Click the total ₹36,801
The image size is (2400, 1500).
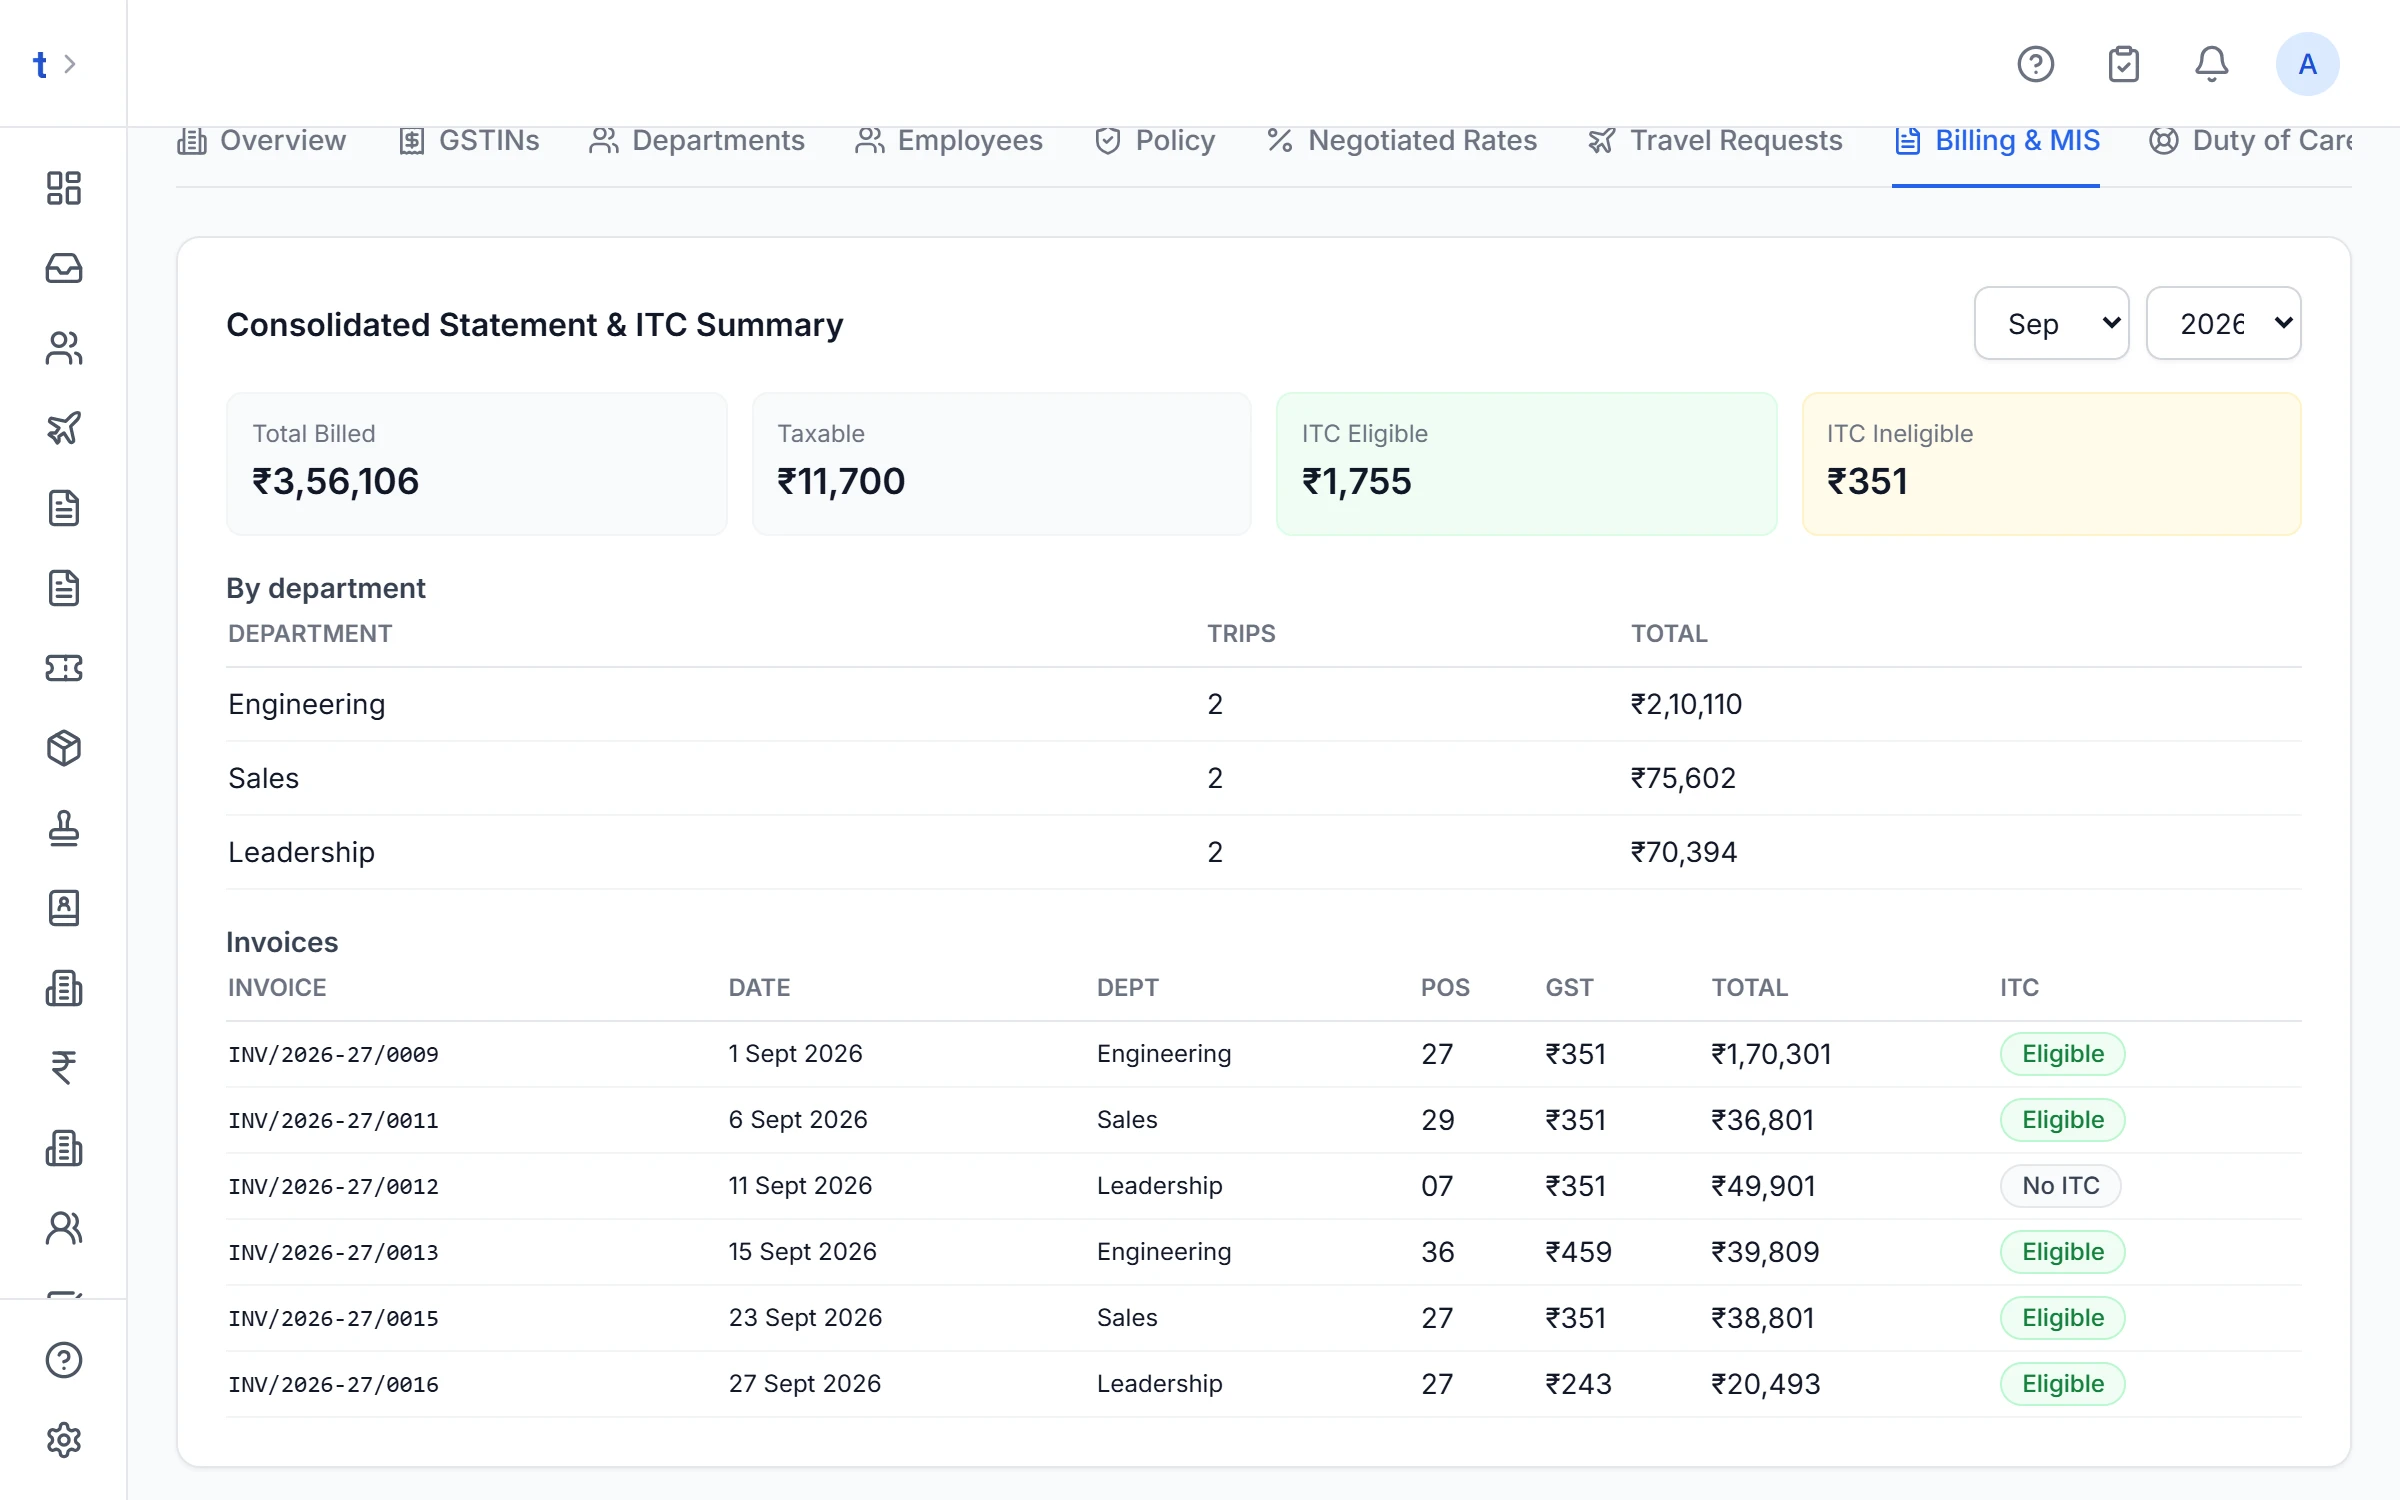[1762, 1120]
